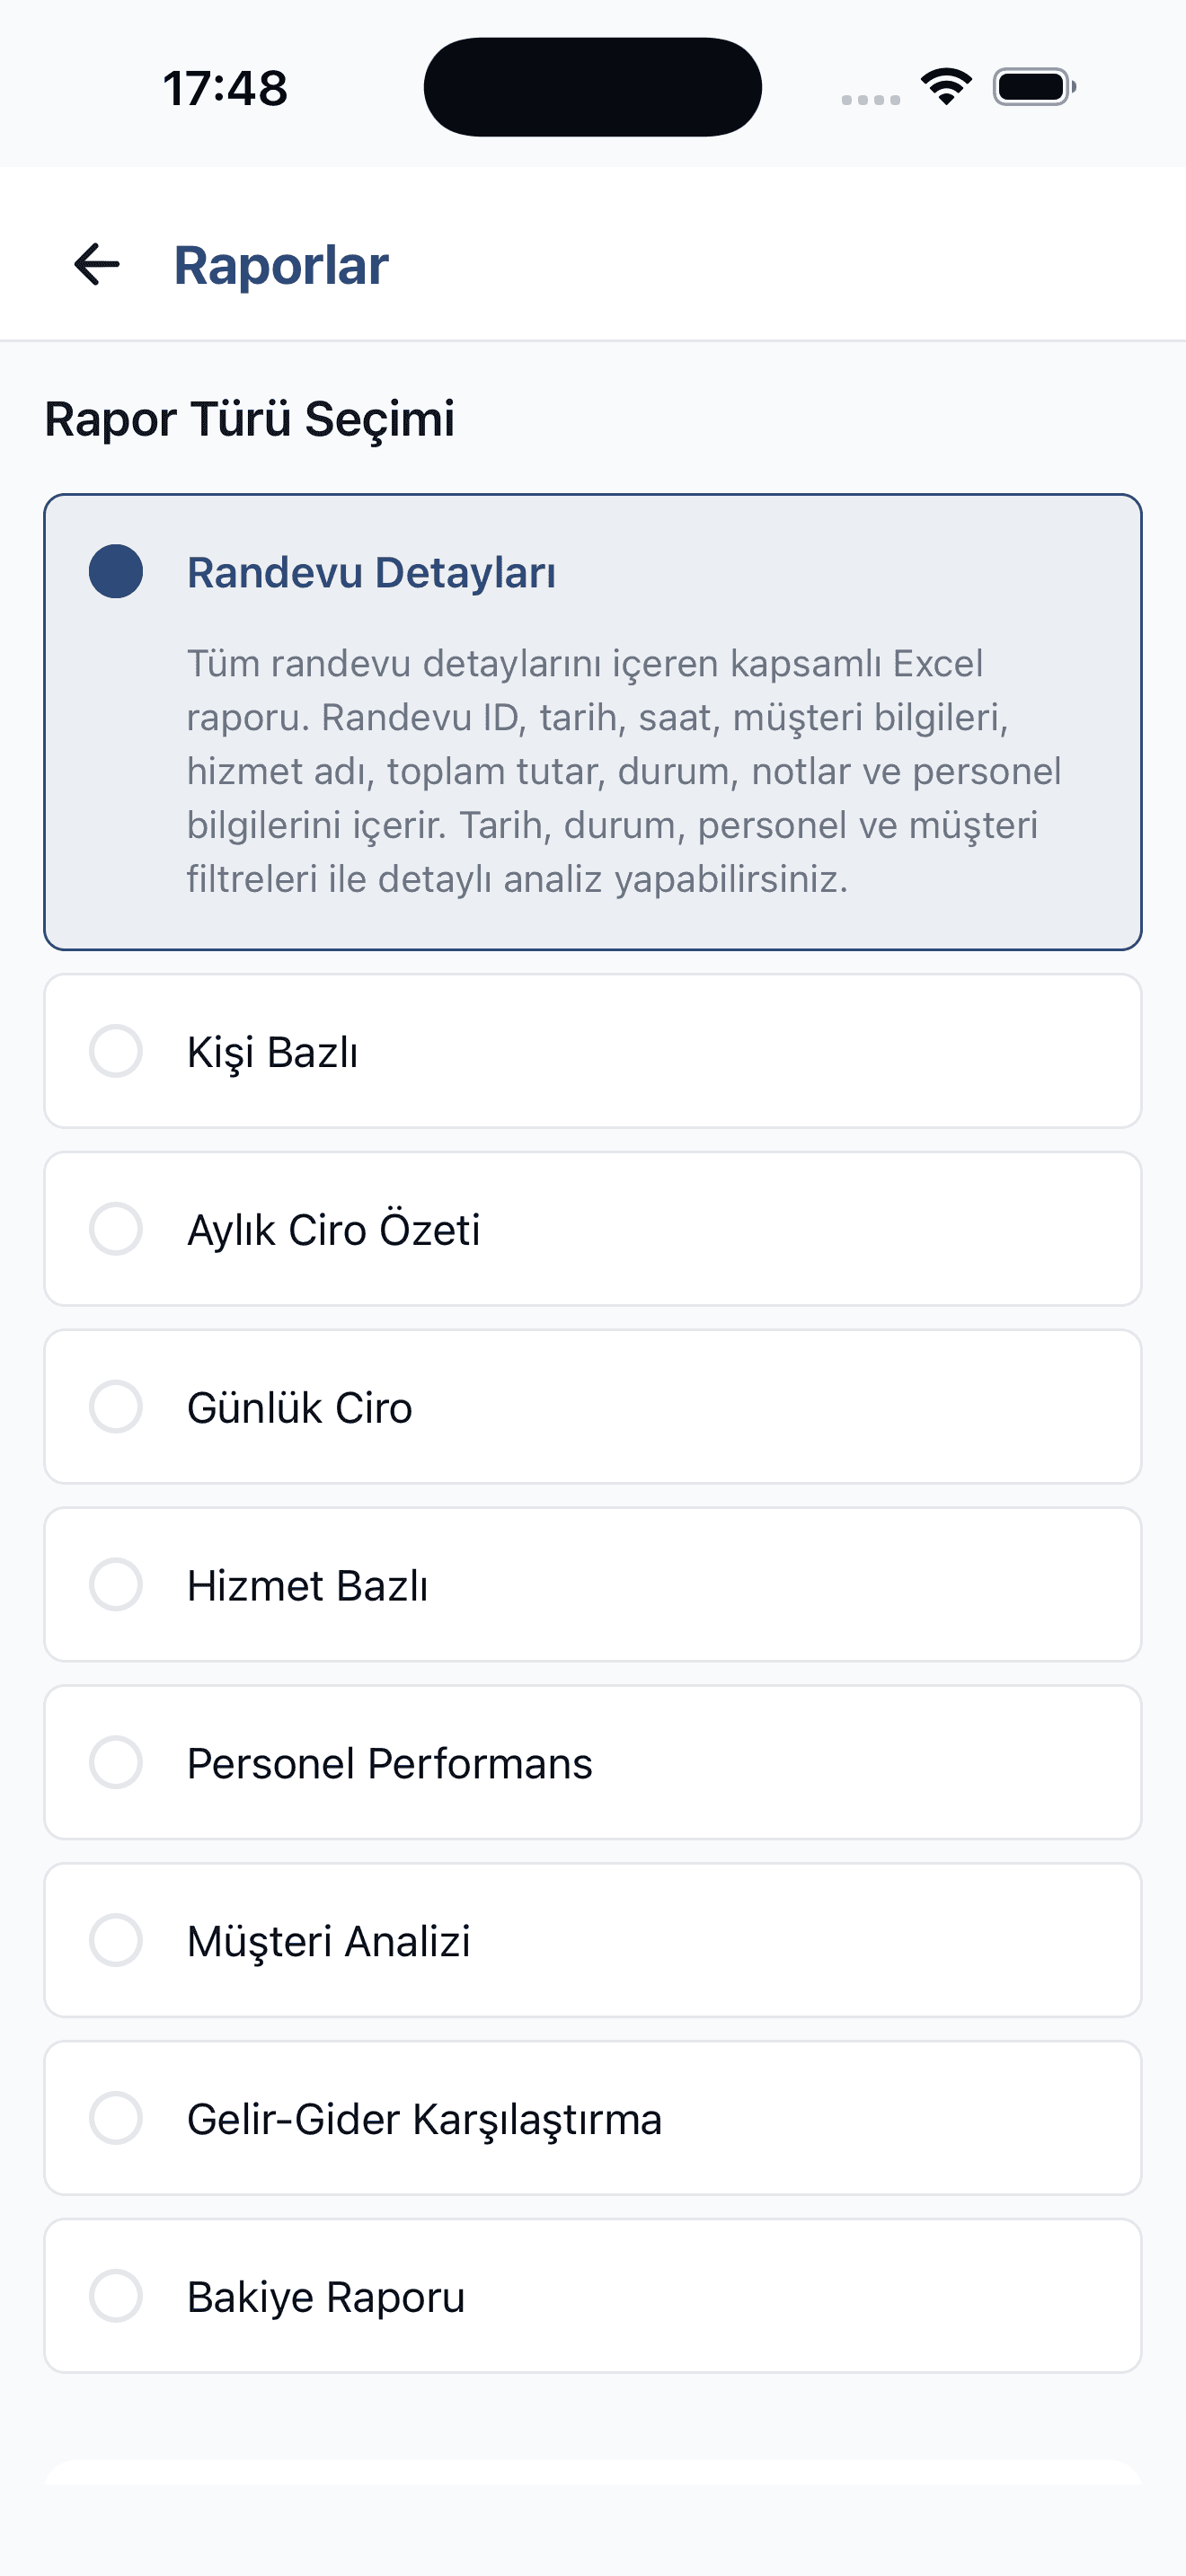Screen dimensions: 1186x2576
Task: Tap the Wi-Fi status icon
Action: [x=946, y=87]
